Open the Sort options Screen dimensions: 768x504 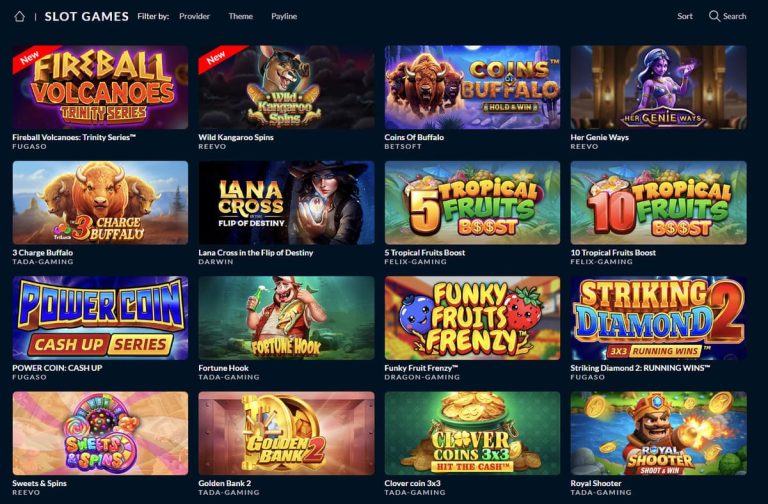tap(685, 16)
